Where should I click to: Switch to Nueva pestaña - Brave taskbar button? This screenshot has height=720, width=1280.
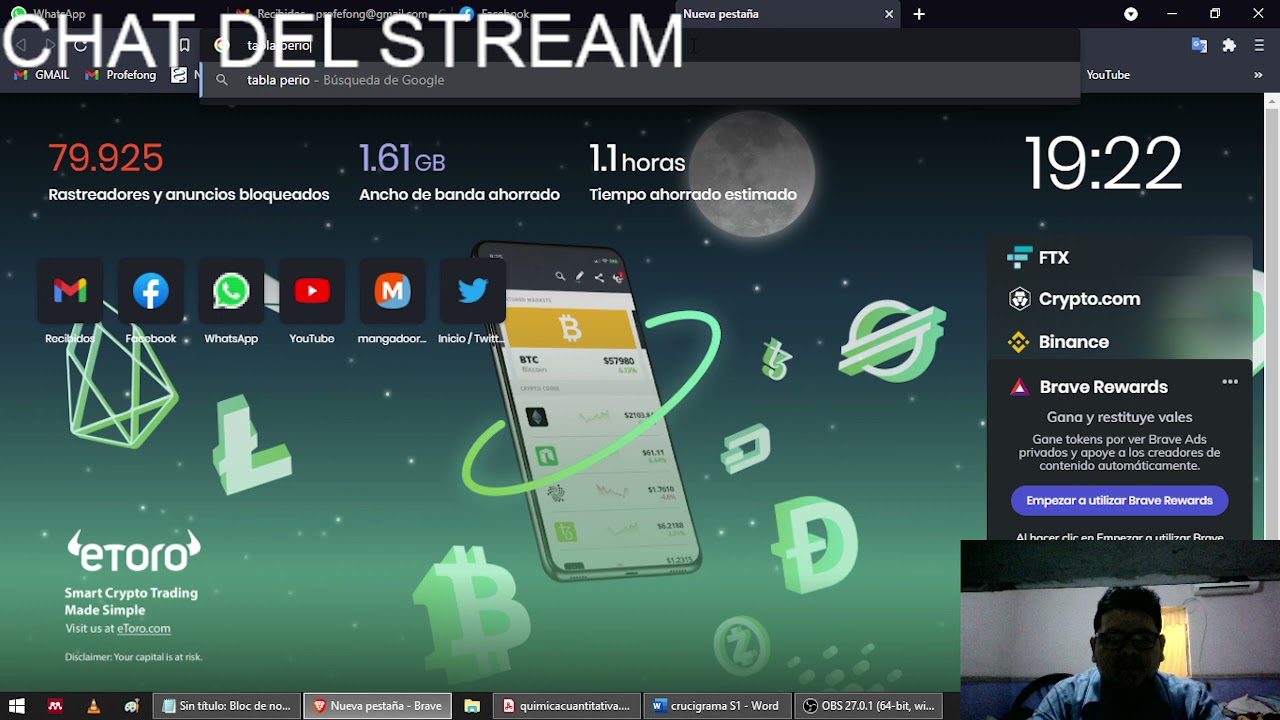coord(377,706)
